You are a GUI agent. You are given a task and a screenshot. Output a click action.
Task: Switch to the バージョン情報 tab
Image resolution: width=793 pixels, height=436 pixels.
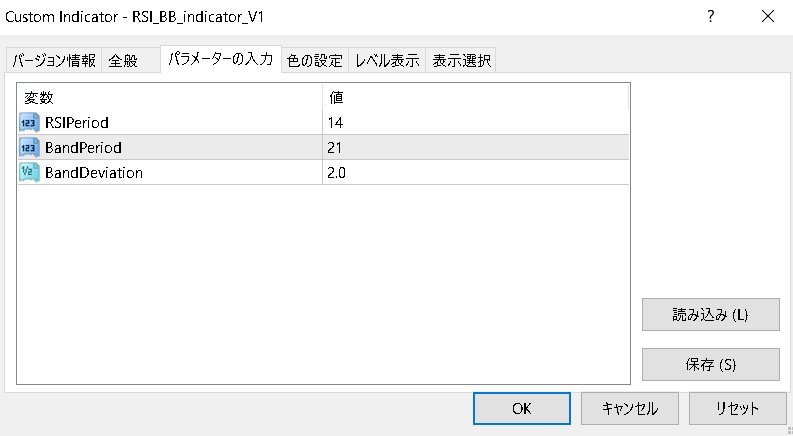(x=54, y=61)
